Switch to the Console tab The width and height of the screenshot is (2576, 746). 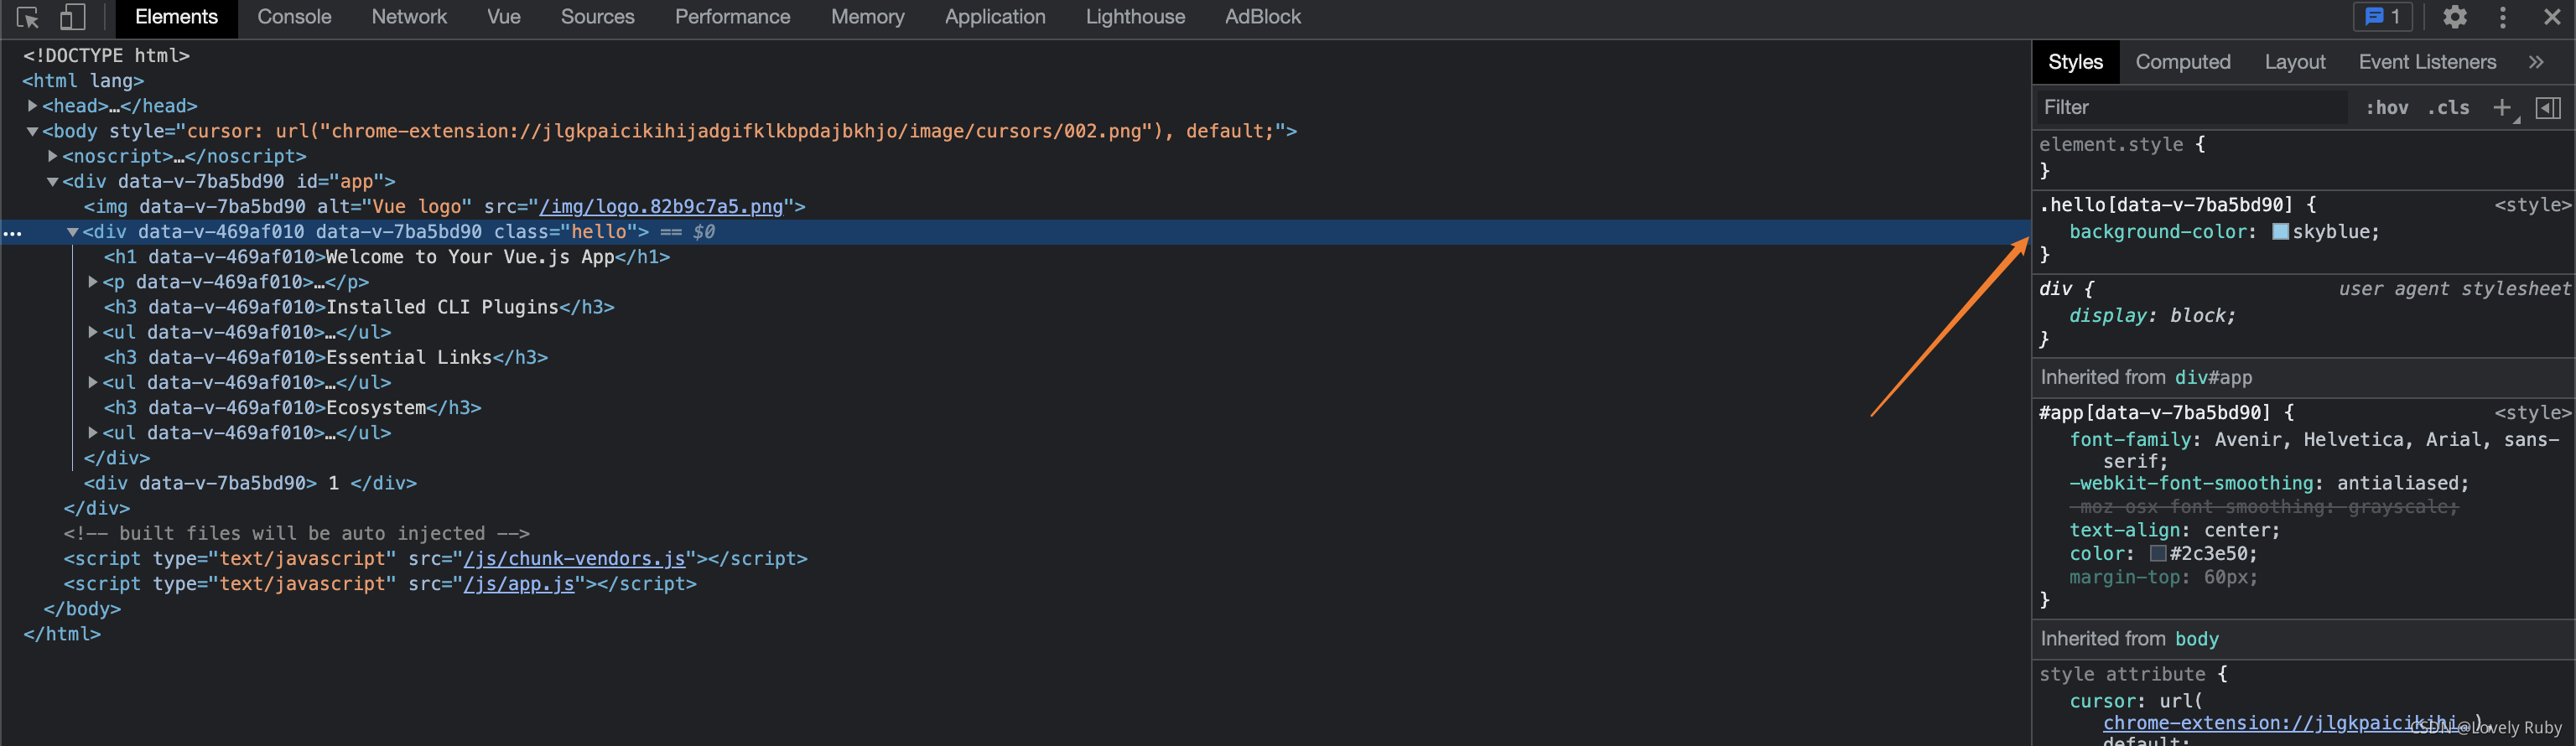coord(294,17)
